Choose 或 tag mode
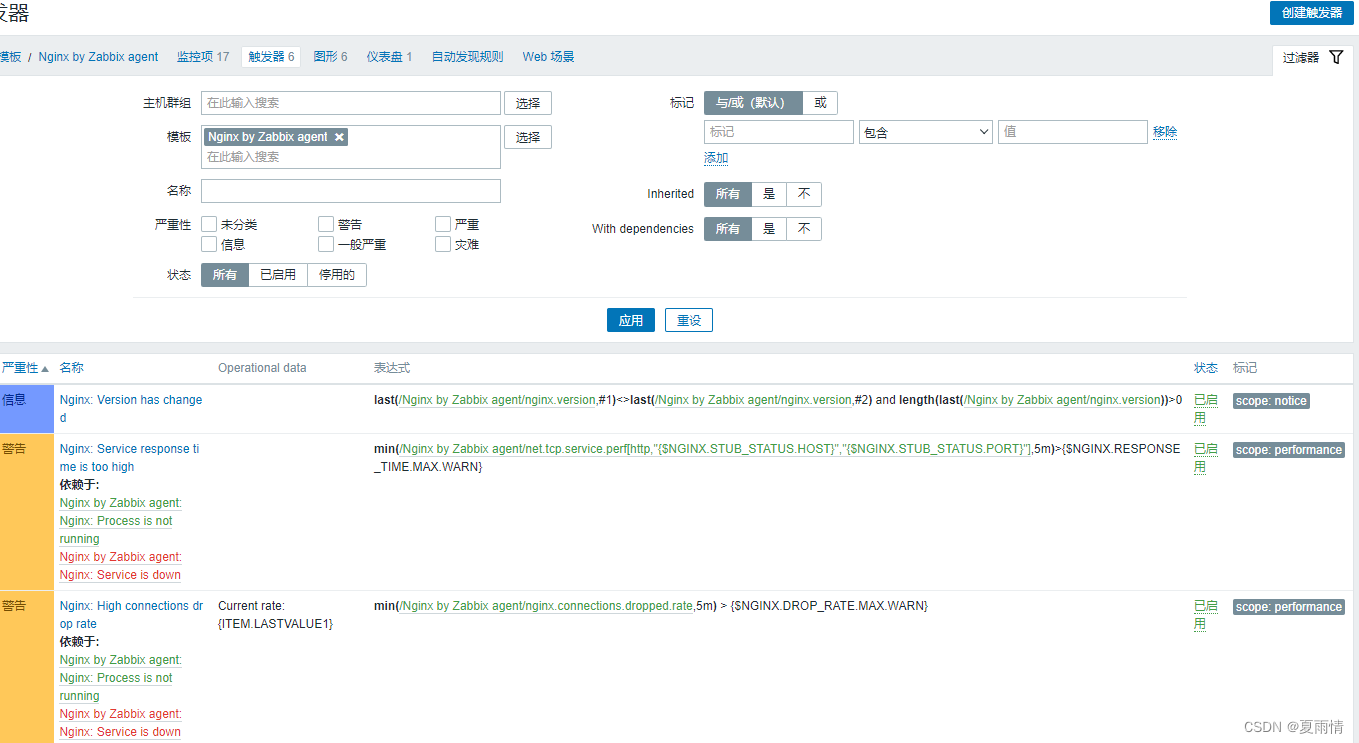The image size is (1359, 743). click(820, 102)
